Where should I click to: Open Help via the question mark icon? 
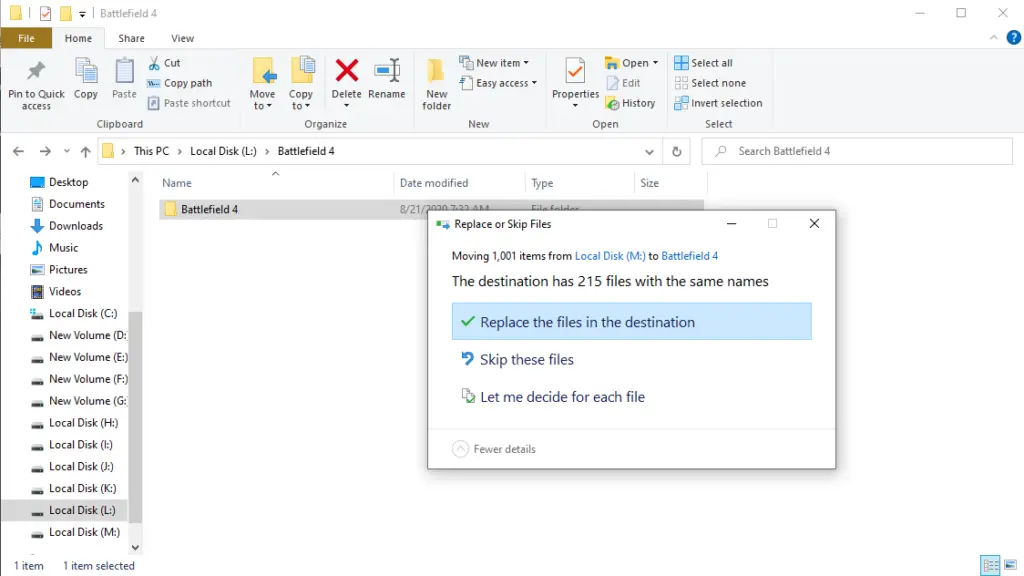1014,38
